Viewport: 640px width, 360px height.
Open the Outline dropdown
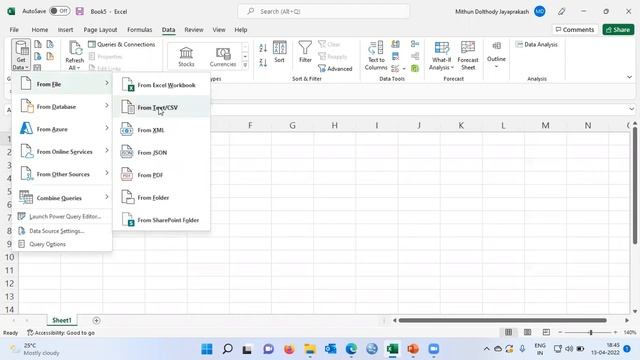click(496, 55)
